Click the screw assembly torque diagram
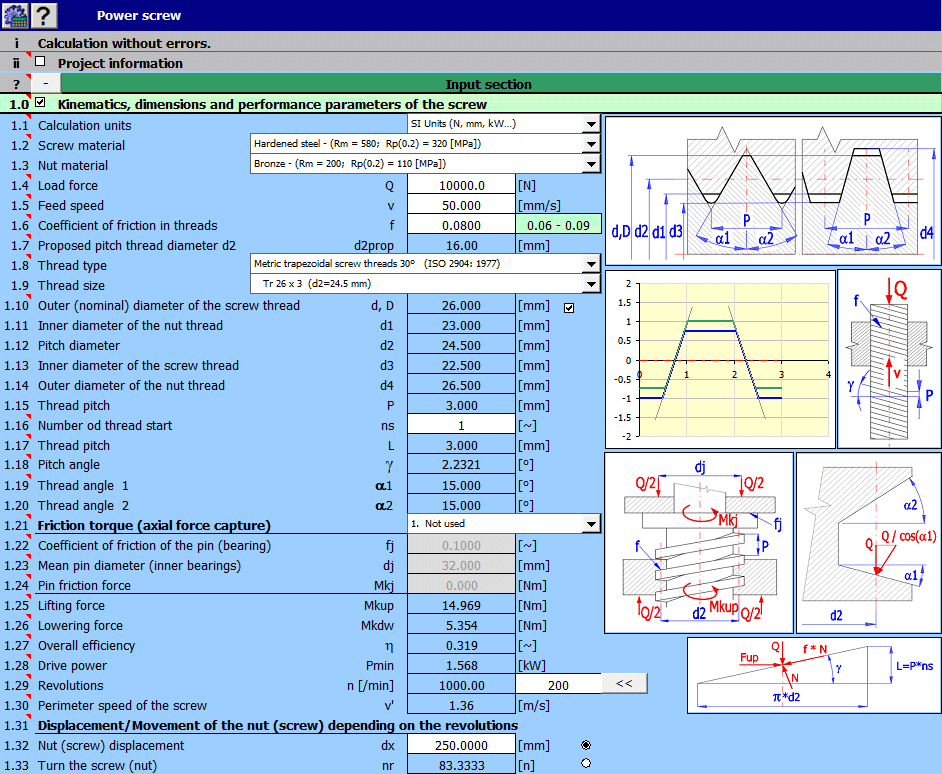The image size is (942, 774). [700, 540]
